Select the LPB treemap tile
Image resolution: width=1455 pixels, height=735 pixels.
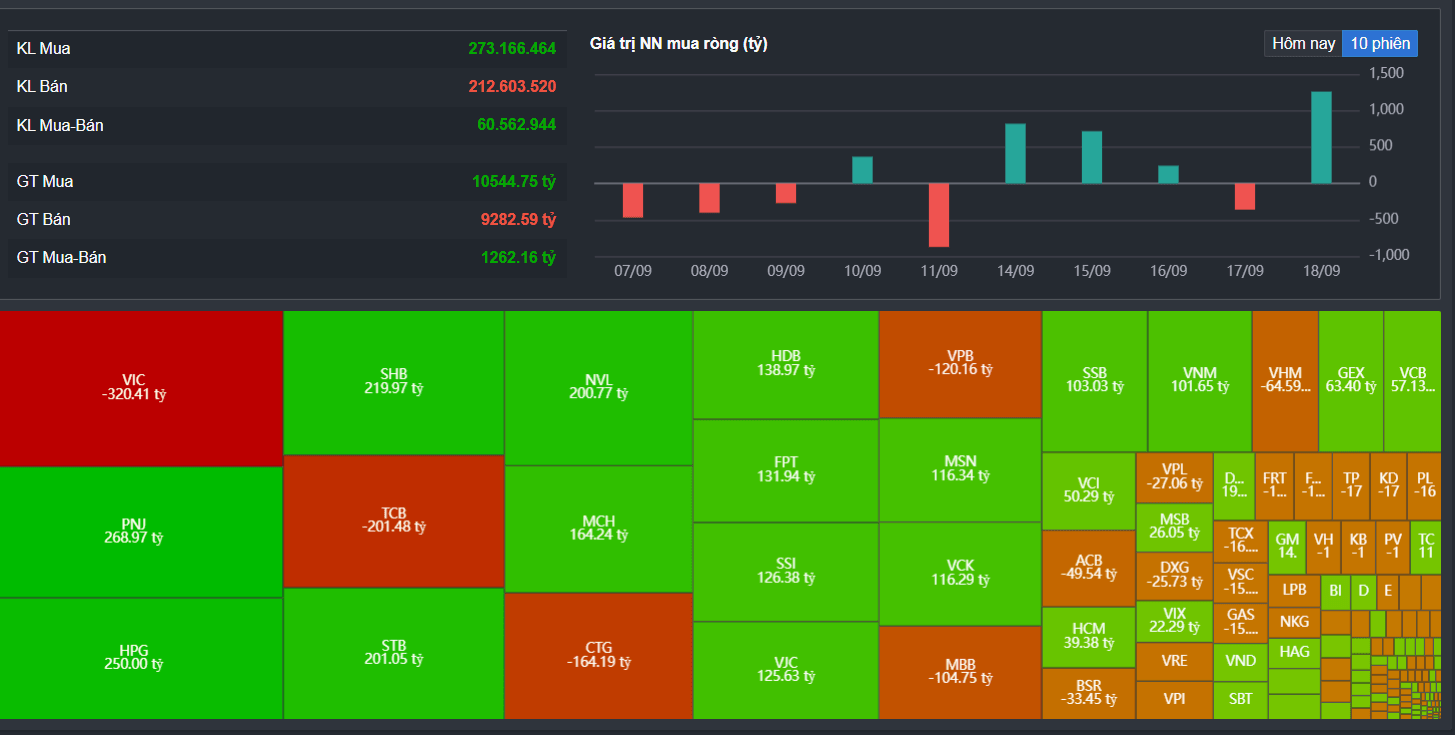[x=1294, y=590]
